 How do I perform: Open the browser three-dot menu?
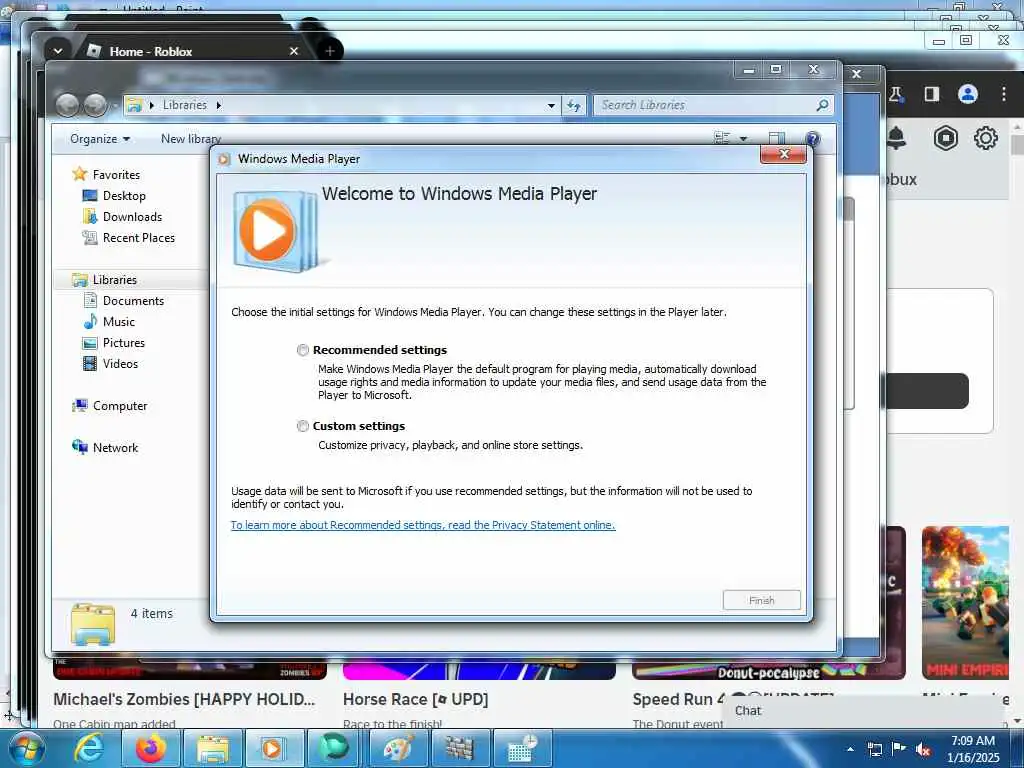[x=1004, y=95]
